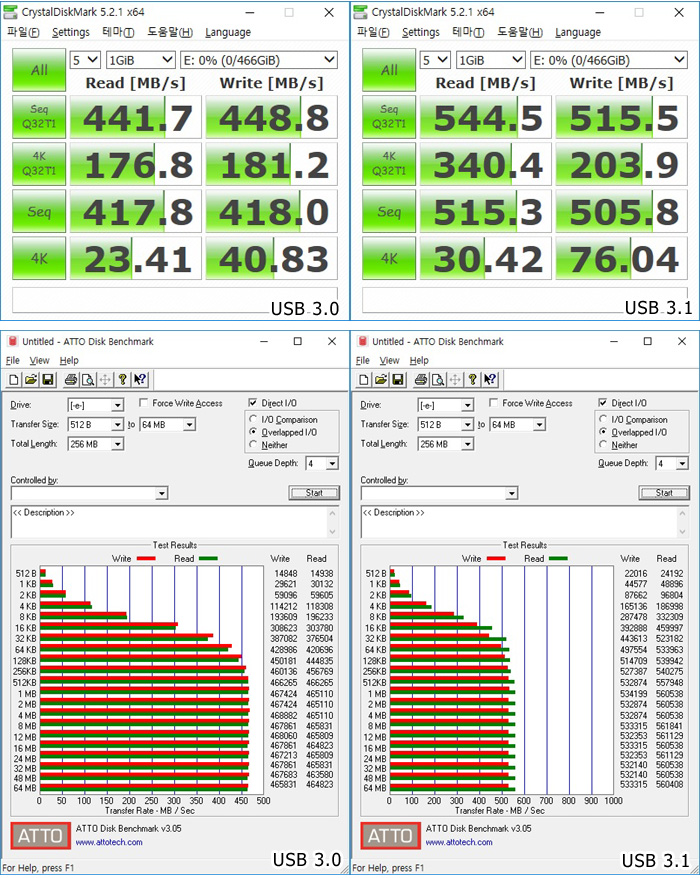This screenshot has width=700, height=878.
Task: Open E: drive dropdown in USB 3.1 CrystalDiskMark
Action: pyautogui.click(x=609, y=60)
